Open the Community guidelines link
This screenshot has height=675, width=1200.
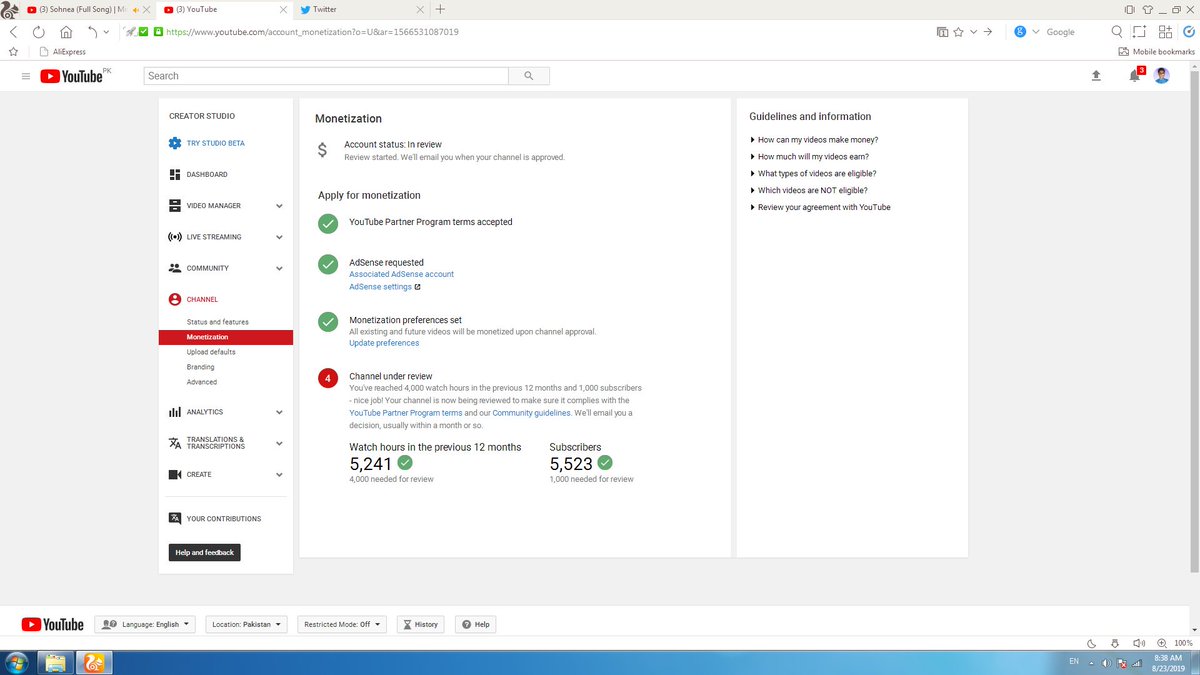531,413
